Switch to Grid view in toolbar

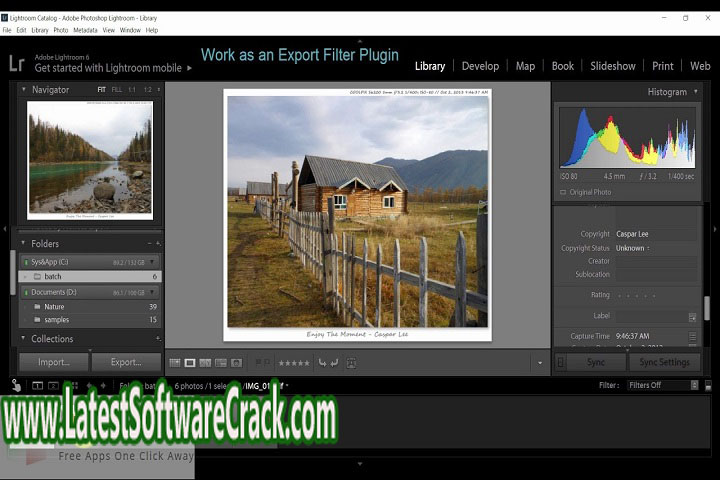pyautogui.click(x=175, y=363)
